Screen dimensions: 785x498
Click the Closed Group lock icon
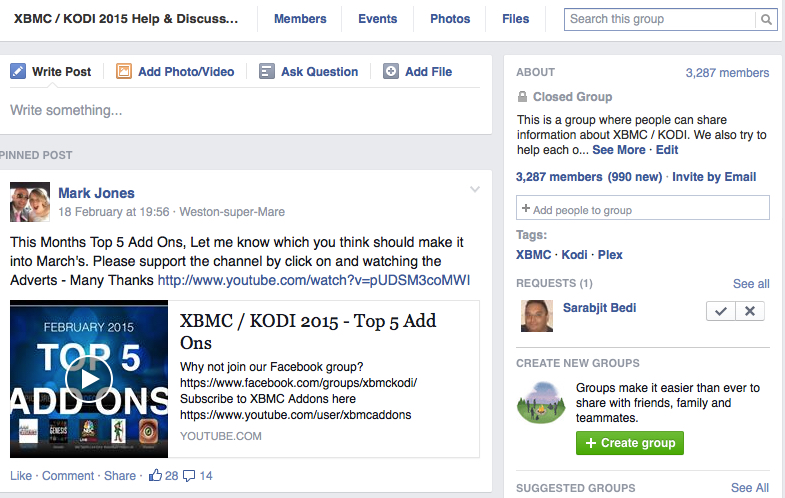click(x=522, y=97)
